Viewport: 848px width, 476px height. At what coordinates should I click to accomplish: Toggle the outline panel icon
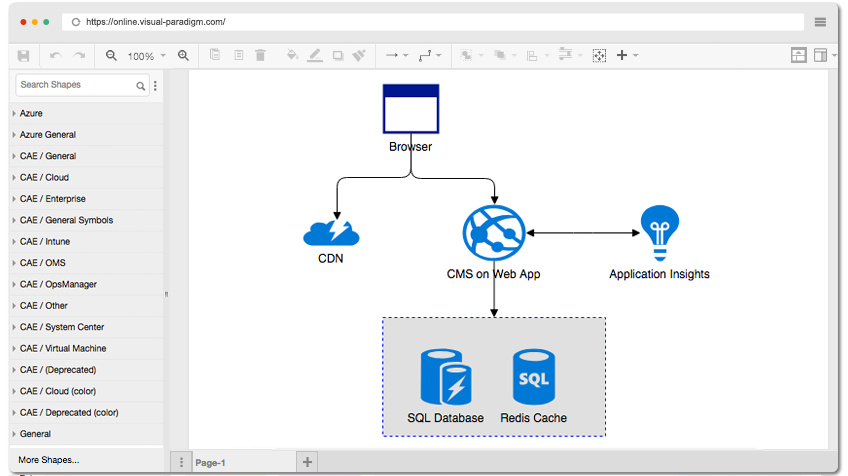pos(798,55)
